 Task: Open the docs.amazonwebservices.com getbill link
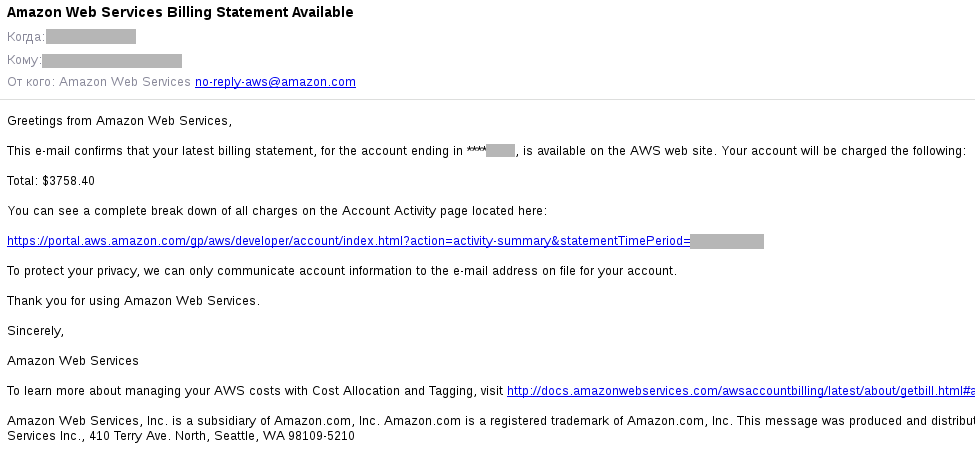click(741, 391)
